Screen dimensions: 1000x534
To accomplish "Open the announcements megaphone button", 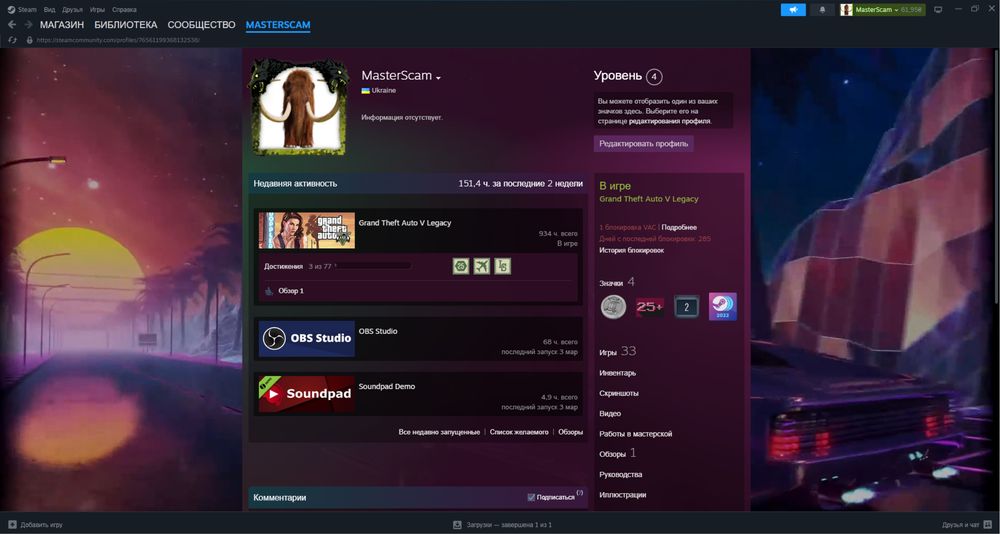I will pos(793,10).
